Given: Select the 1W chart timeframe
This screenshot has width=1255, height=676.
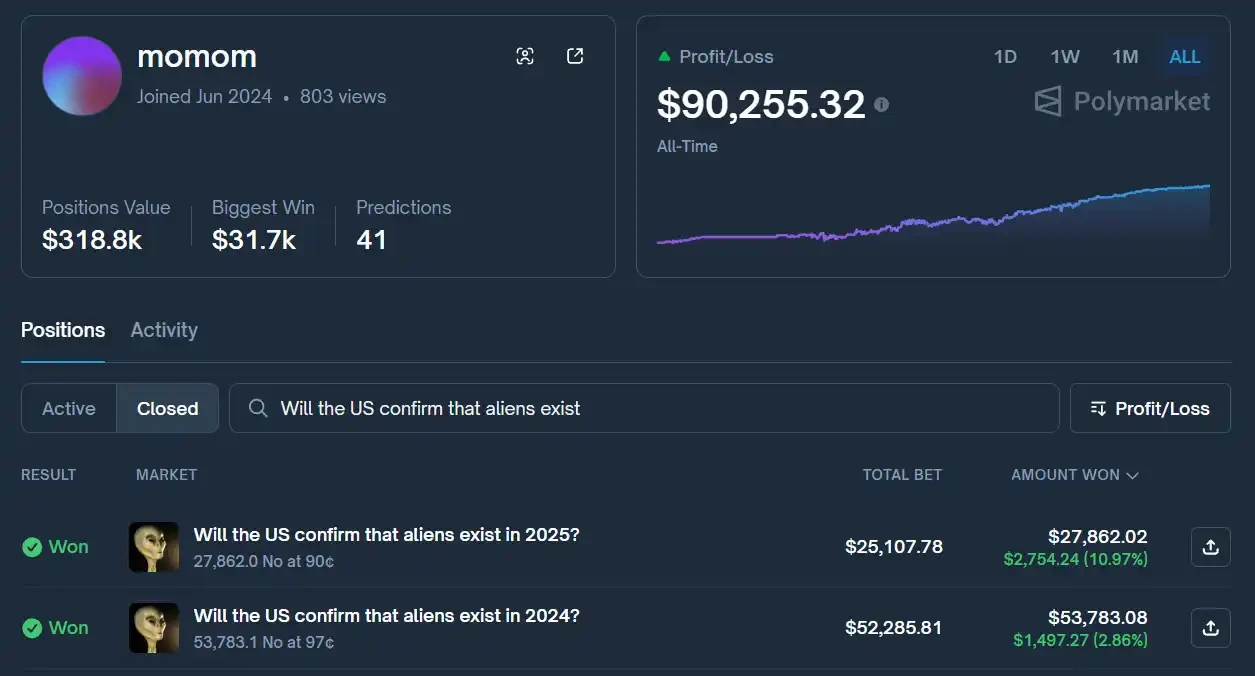Looking at the screenshot, I should (x=1064, y=57).
